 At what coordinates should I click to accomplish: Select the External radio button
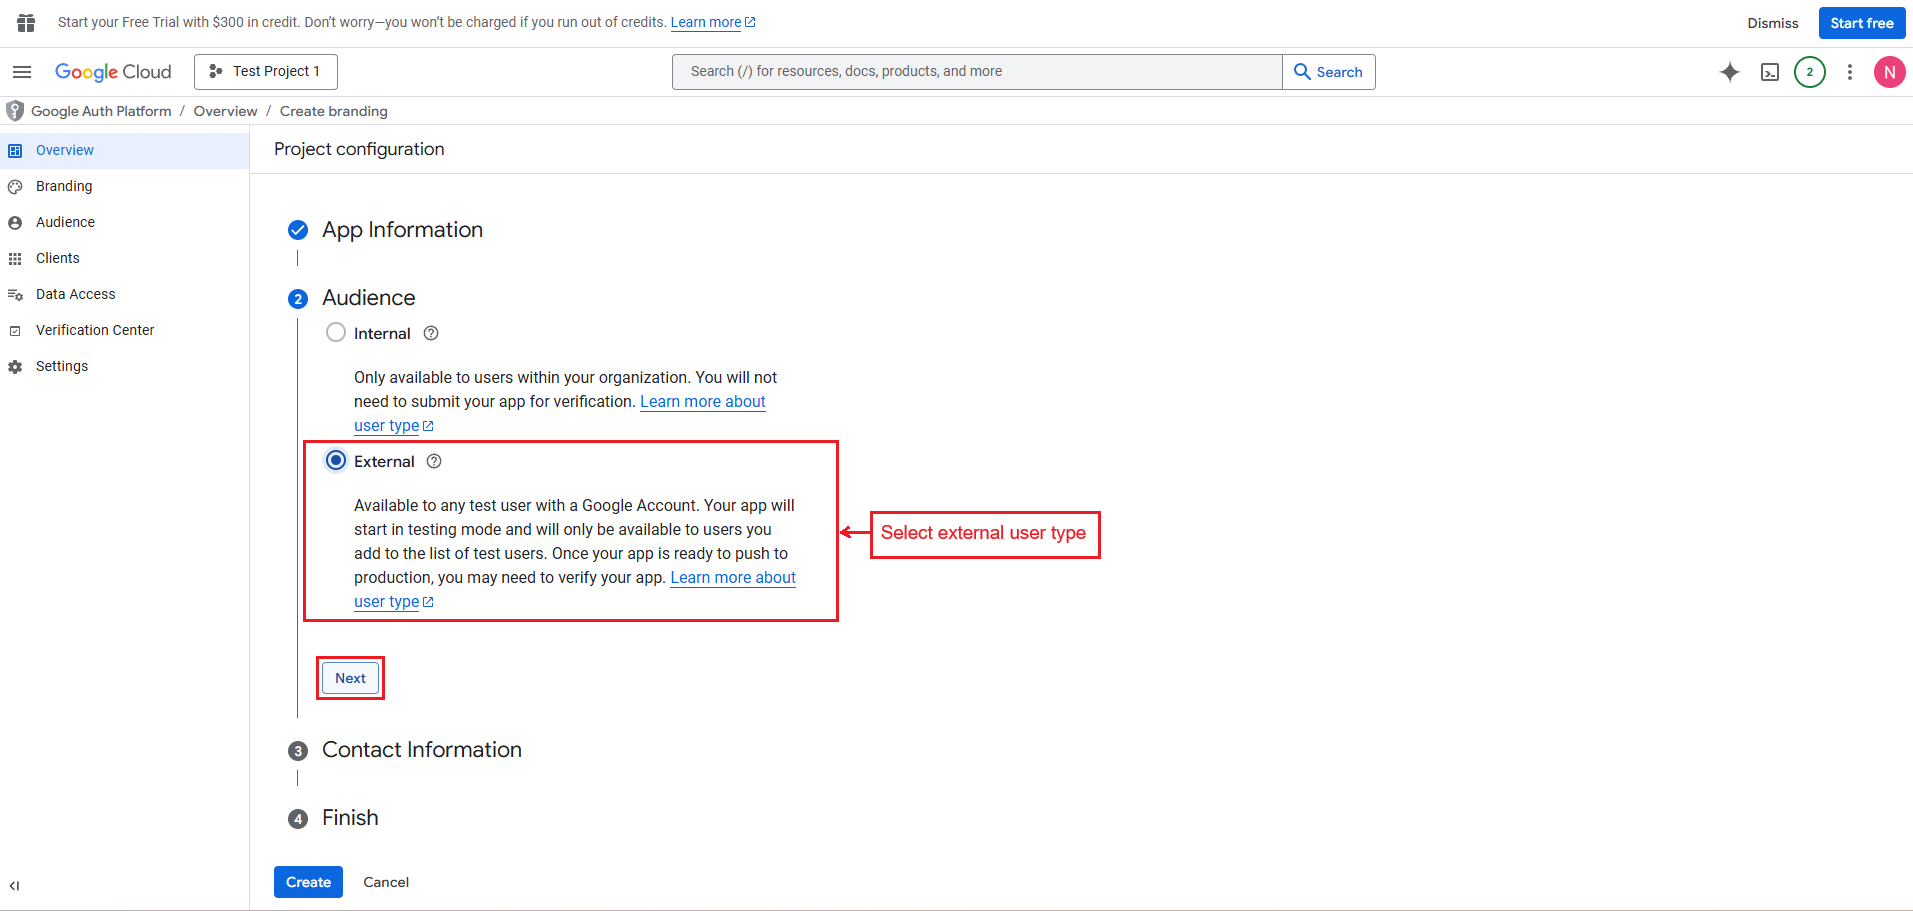click(x=336, y=461)
